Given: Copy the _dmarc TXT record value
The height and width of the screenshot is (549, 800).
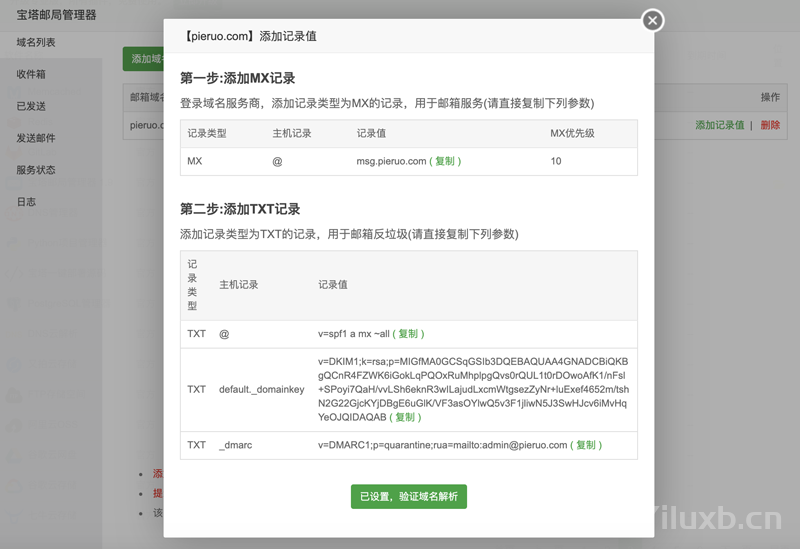Looking at the screenshot, I should click(586, 445).
